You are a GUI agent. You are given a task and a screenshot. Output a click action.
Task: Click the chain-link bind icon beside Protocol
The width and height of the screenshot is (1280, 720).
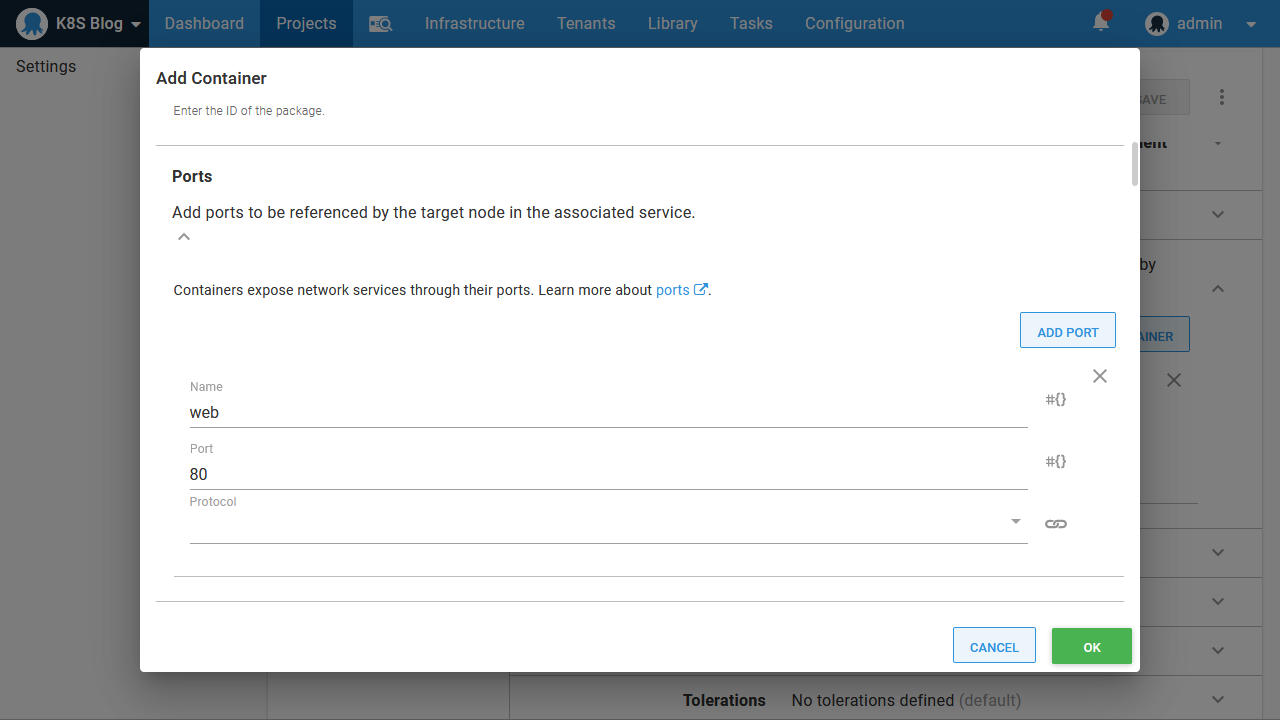click(x=1056, y=524)
